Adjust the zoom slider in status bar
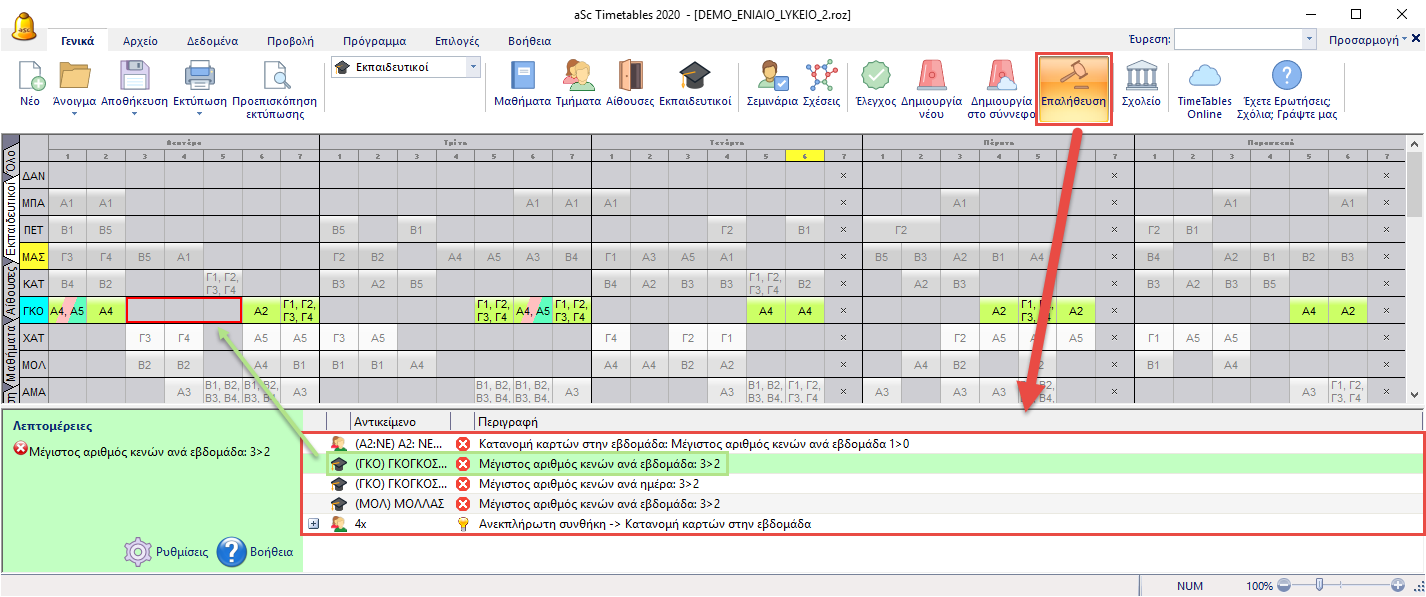The image size is (1426, 597). tap(1320, 585)
